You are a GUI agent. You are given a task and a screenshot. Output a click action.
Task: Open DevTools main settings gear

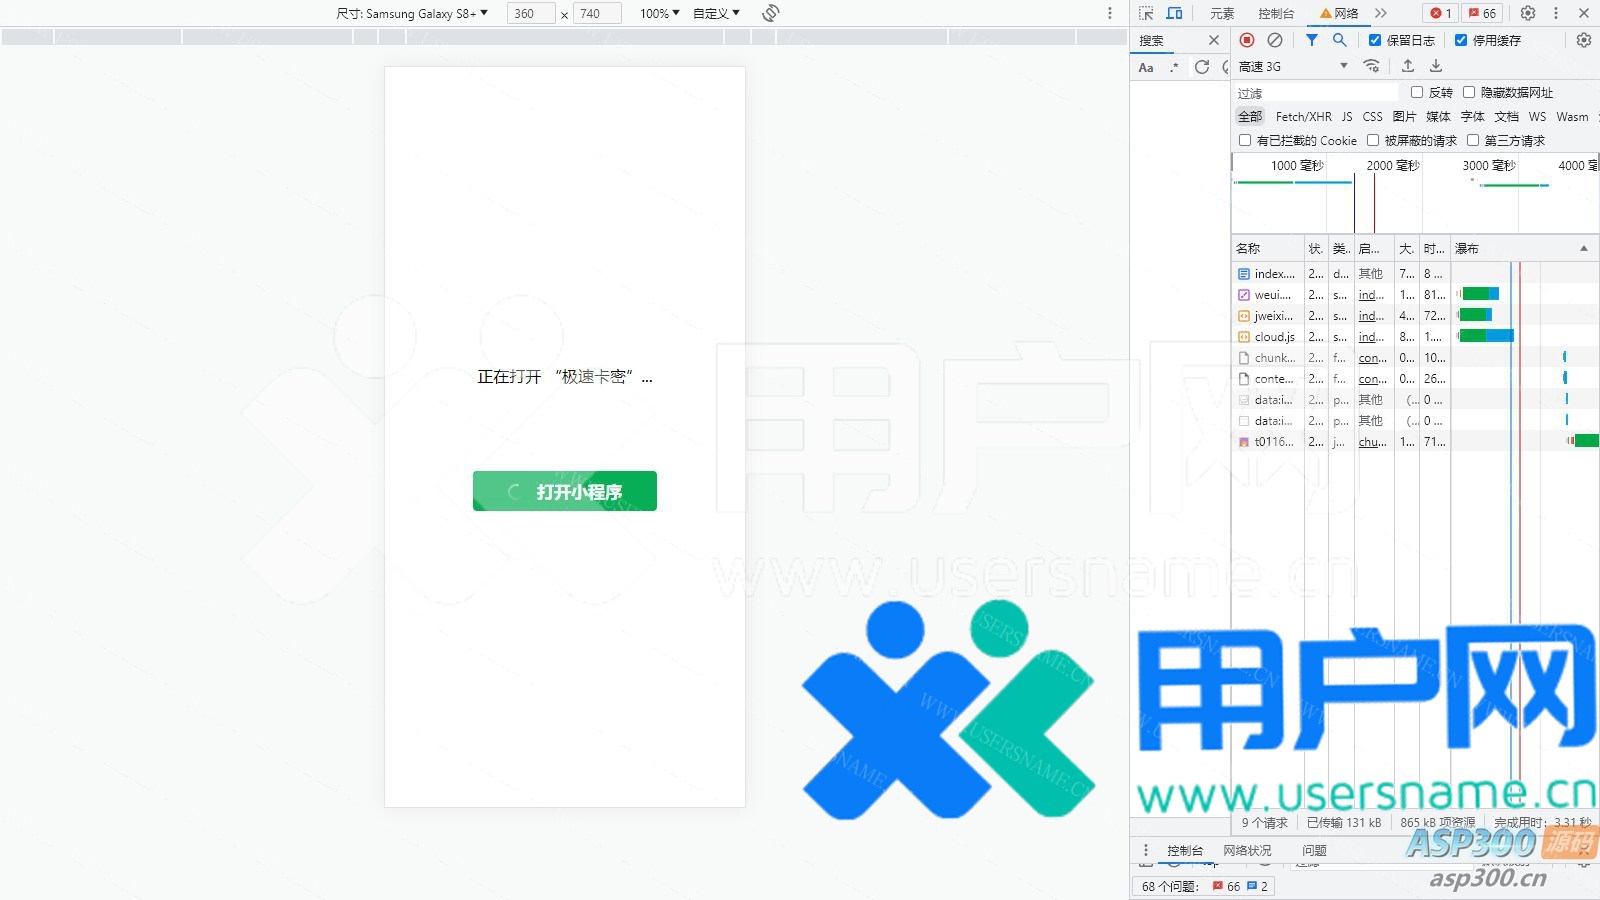pos(1528,13)
